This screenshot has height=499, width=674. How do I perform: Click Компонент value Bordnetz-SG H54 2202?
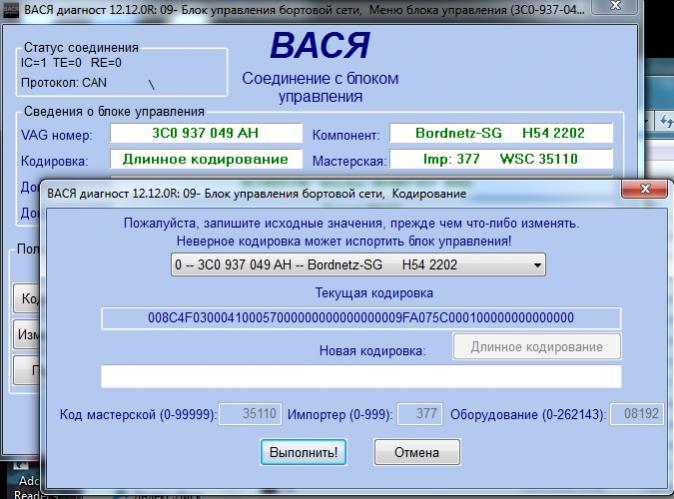click(501, 133)
